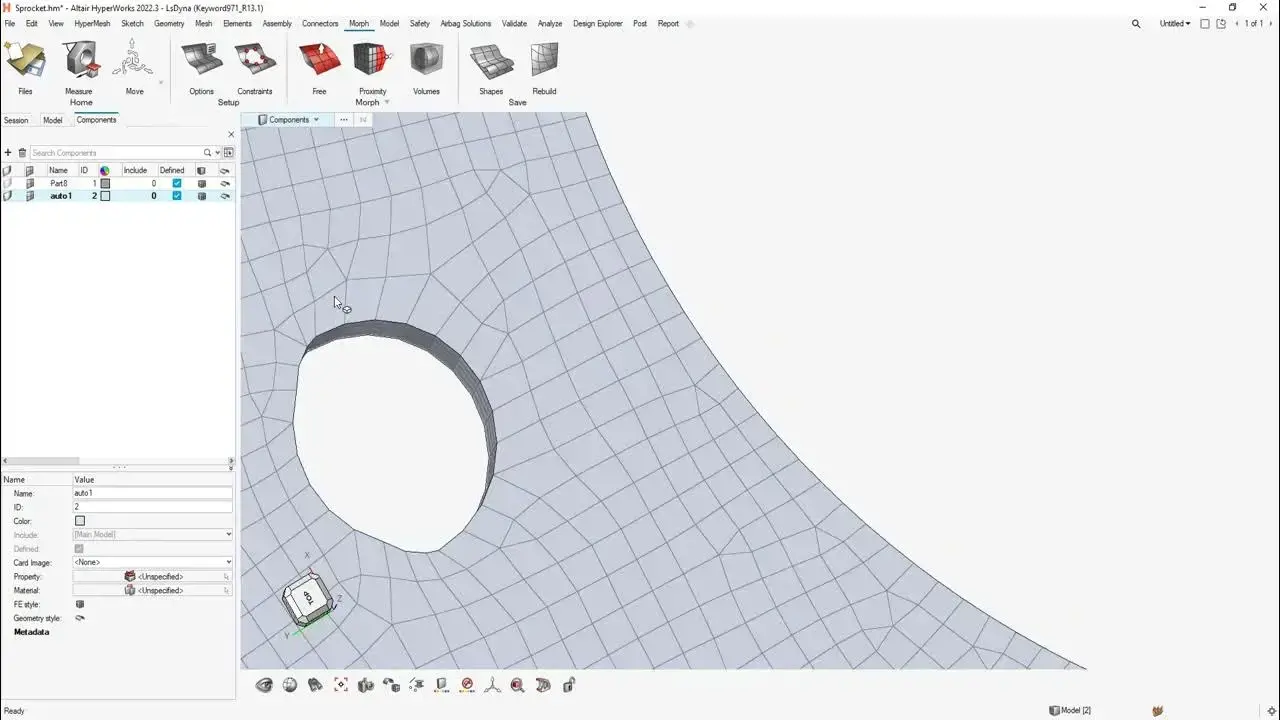The height and width of the screenshot is (720, 1280).
Task: Open the morph Volumes tool
Action: click(x=426, y=66)
